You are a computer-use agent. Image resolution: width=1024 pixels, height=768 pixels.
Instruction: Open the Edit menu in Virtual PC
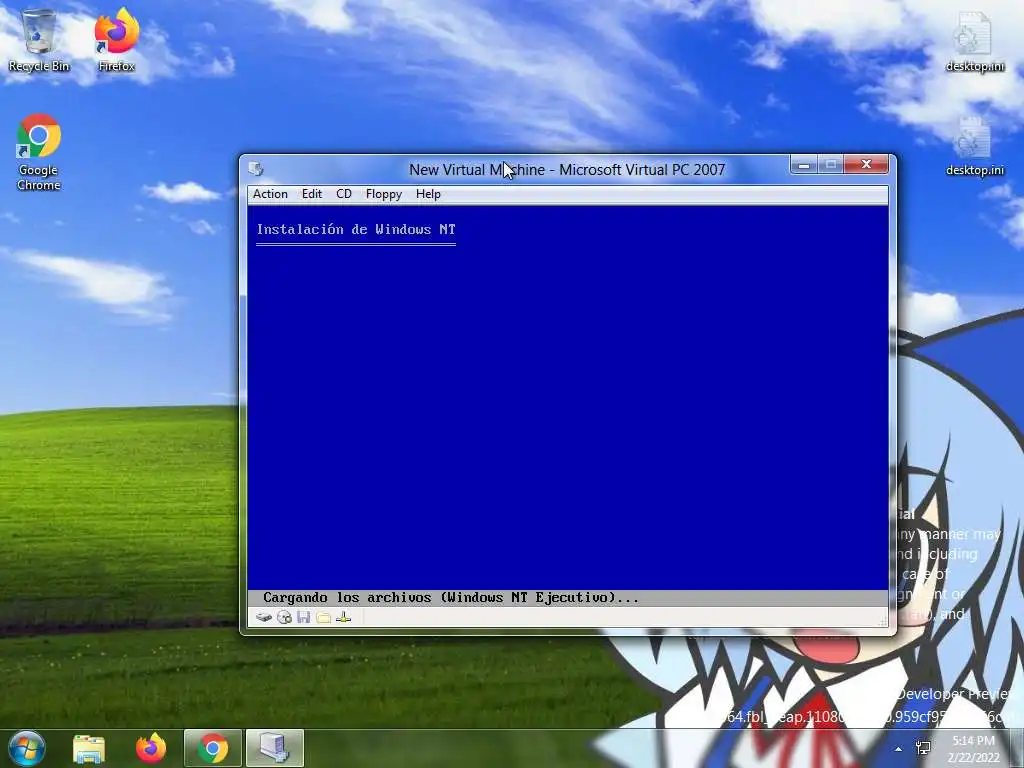coord(312,194)
